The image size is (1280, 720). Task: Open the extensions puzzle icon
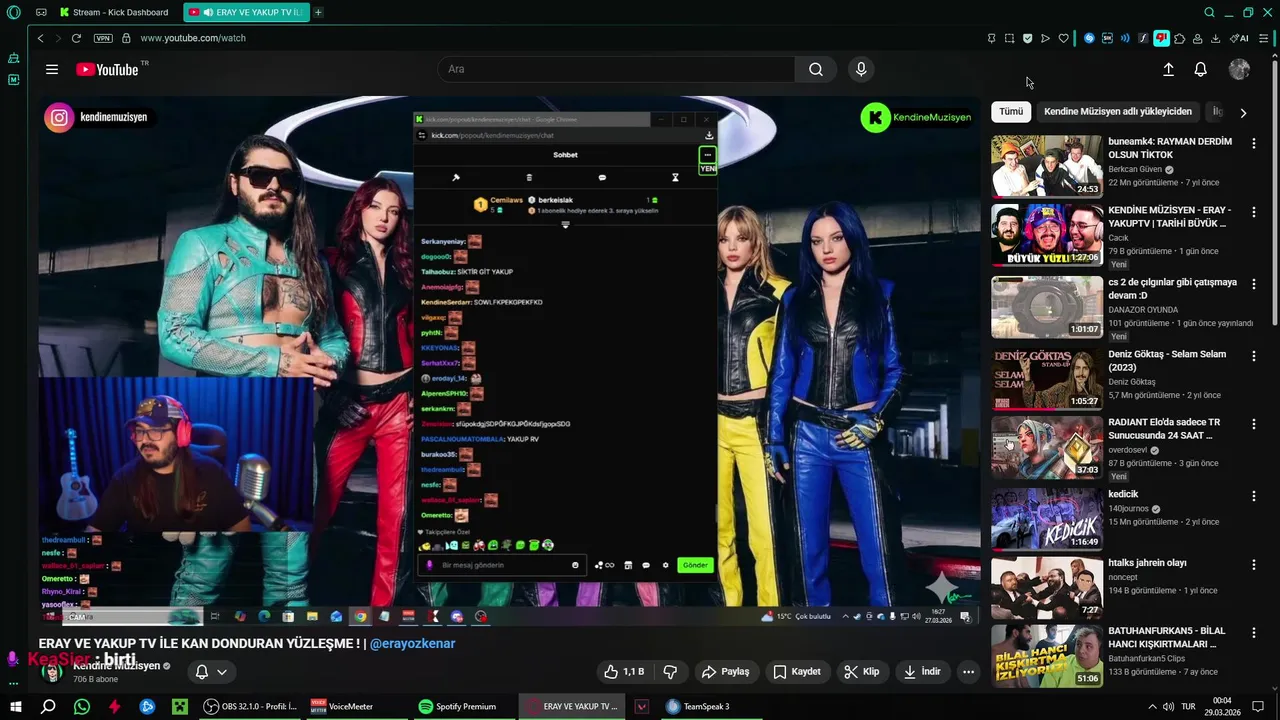click(1179, 38)
